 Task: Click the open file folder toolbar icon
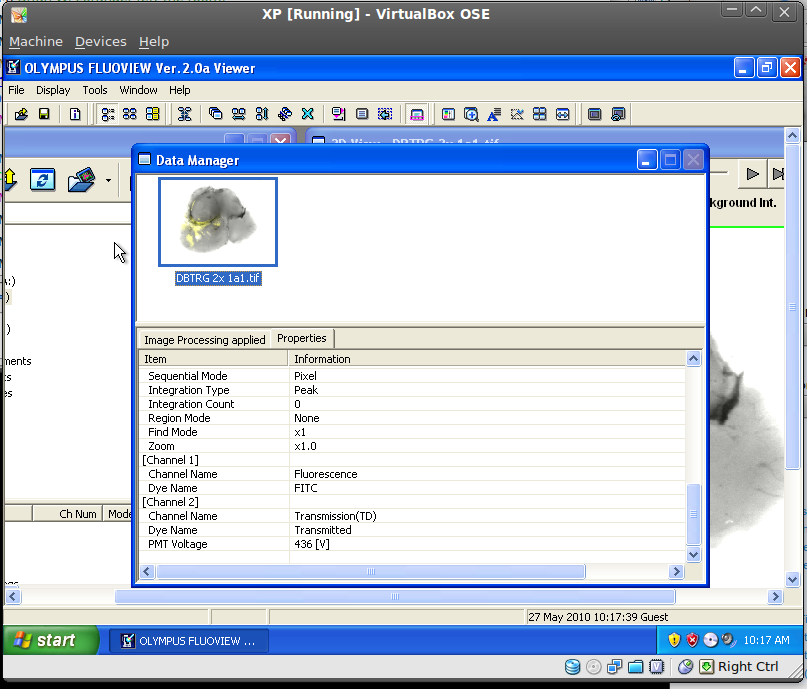21,114
